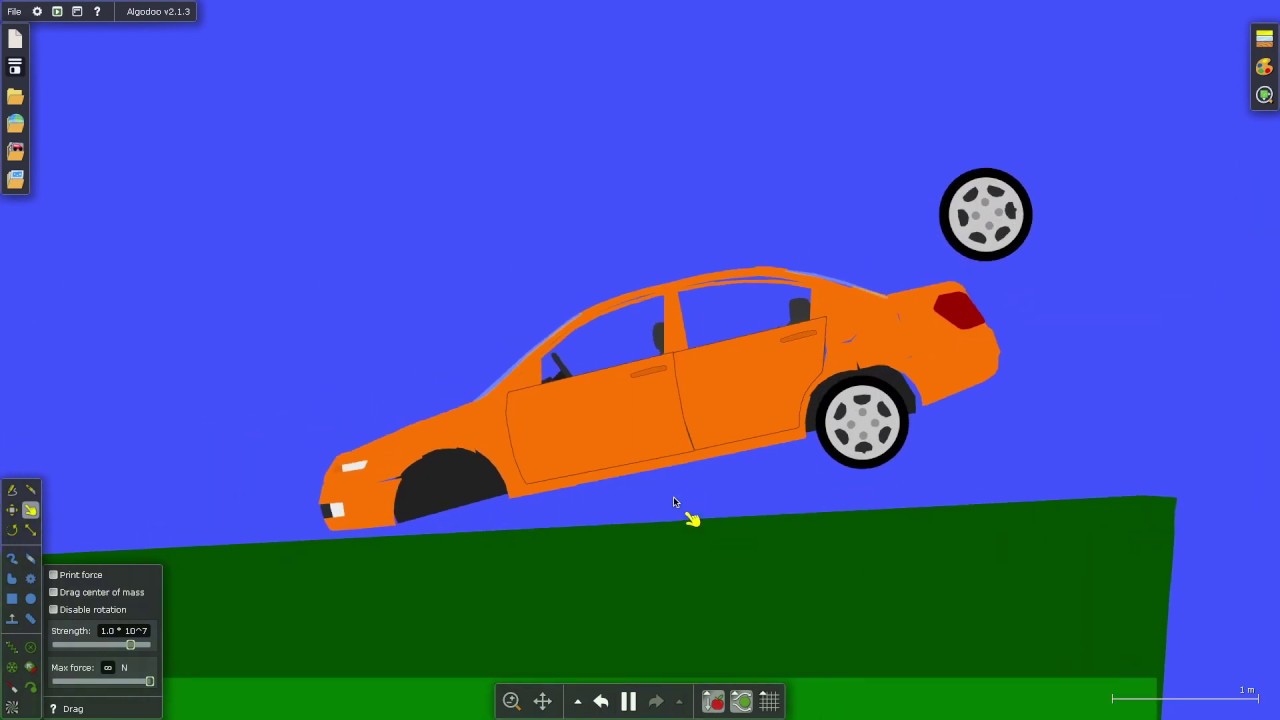Enable Drag center of mass checkbox

(54, 592)
